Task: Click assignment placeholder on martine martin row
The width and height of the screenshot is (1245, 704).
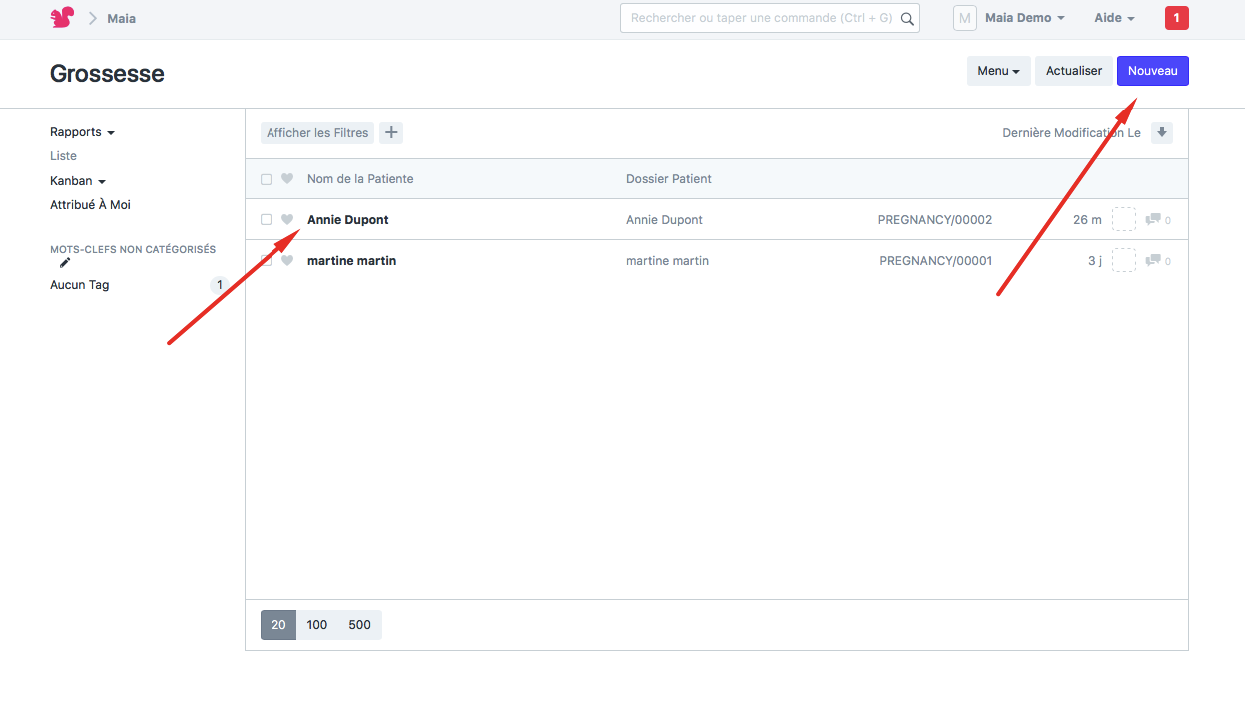Action: [x=1124, y=261]
